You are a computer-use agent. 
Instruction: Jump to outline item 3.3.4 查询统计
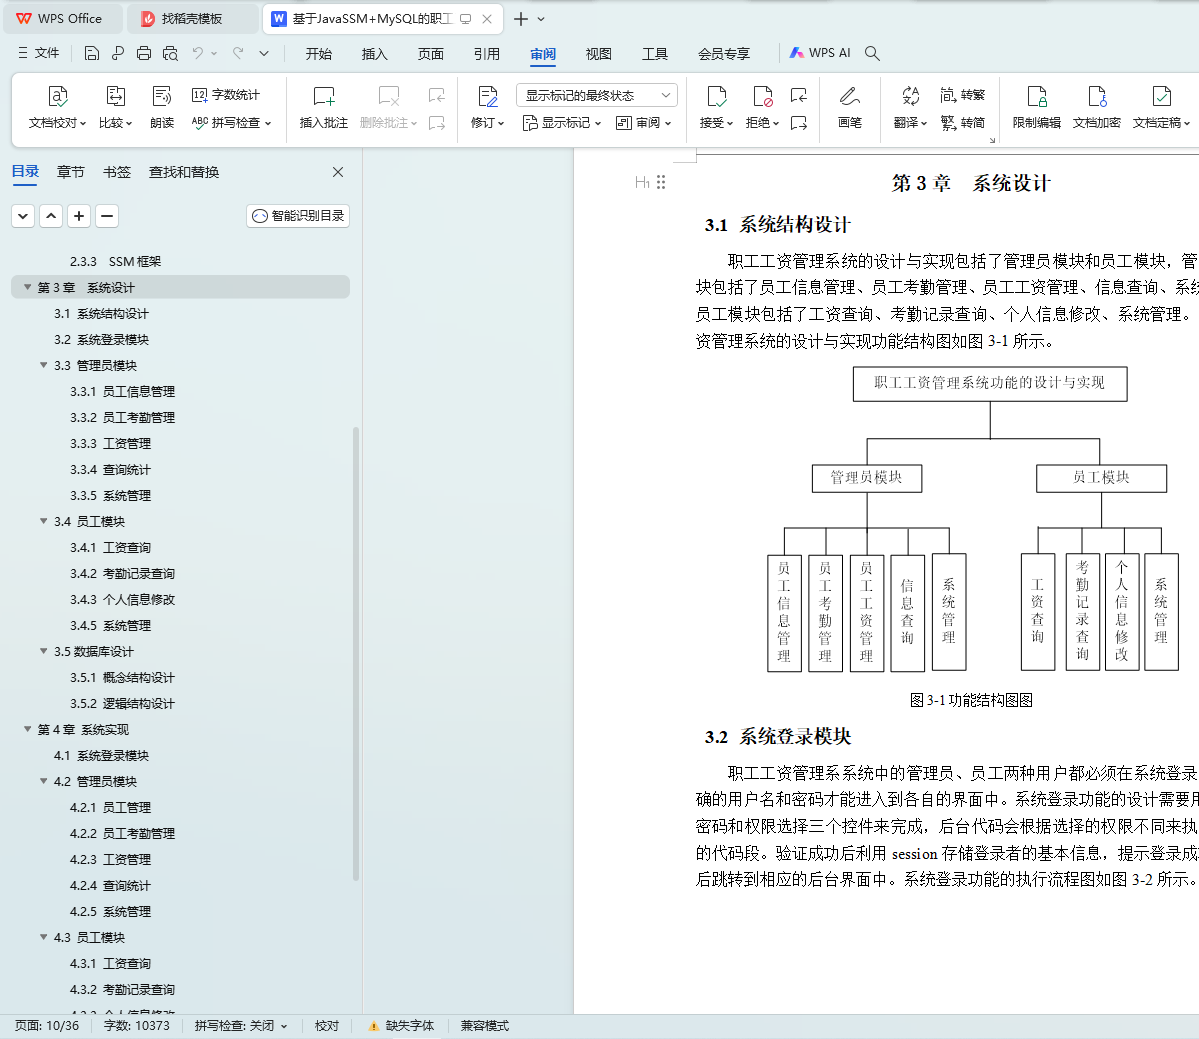pos(110,469)
